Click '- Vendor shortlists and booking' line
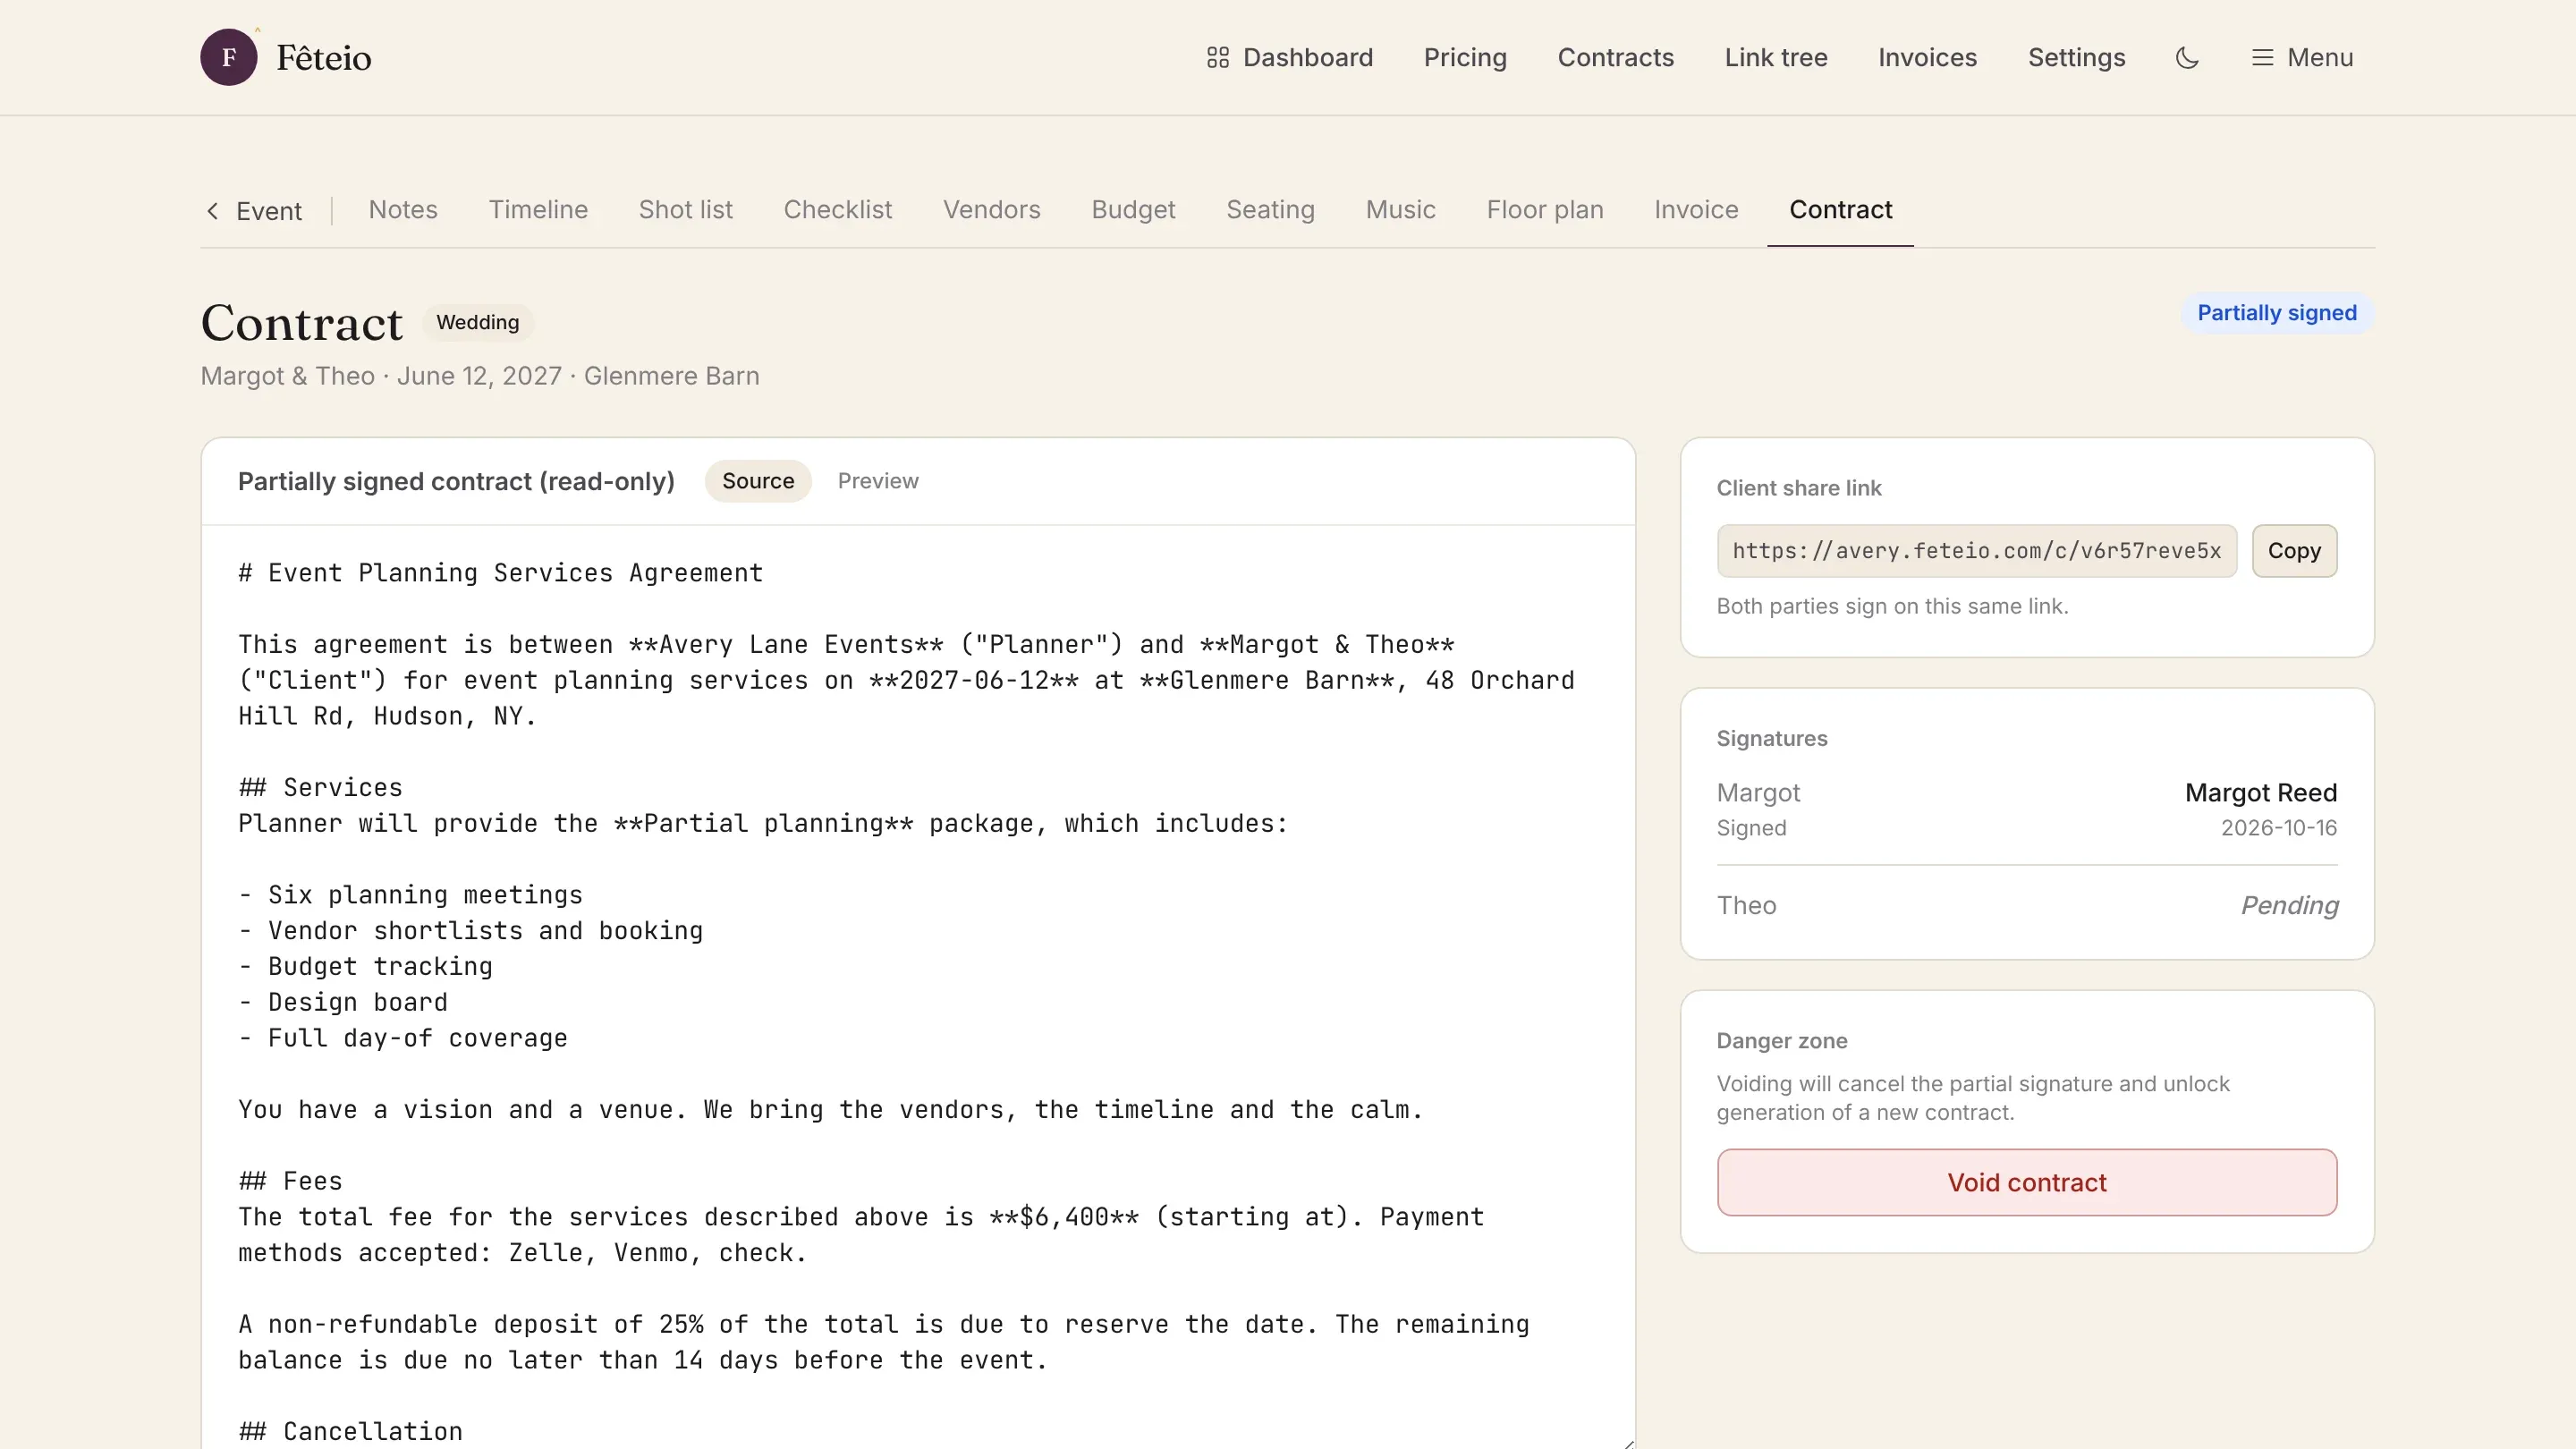2576x1449 pixels. coord(470,931)
